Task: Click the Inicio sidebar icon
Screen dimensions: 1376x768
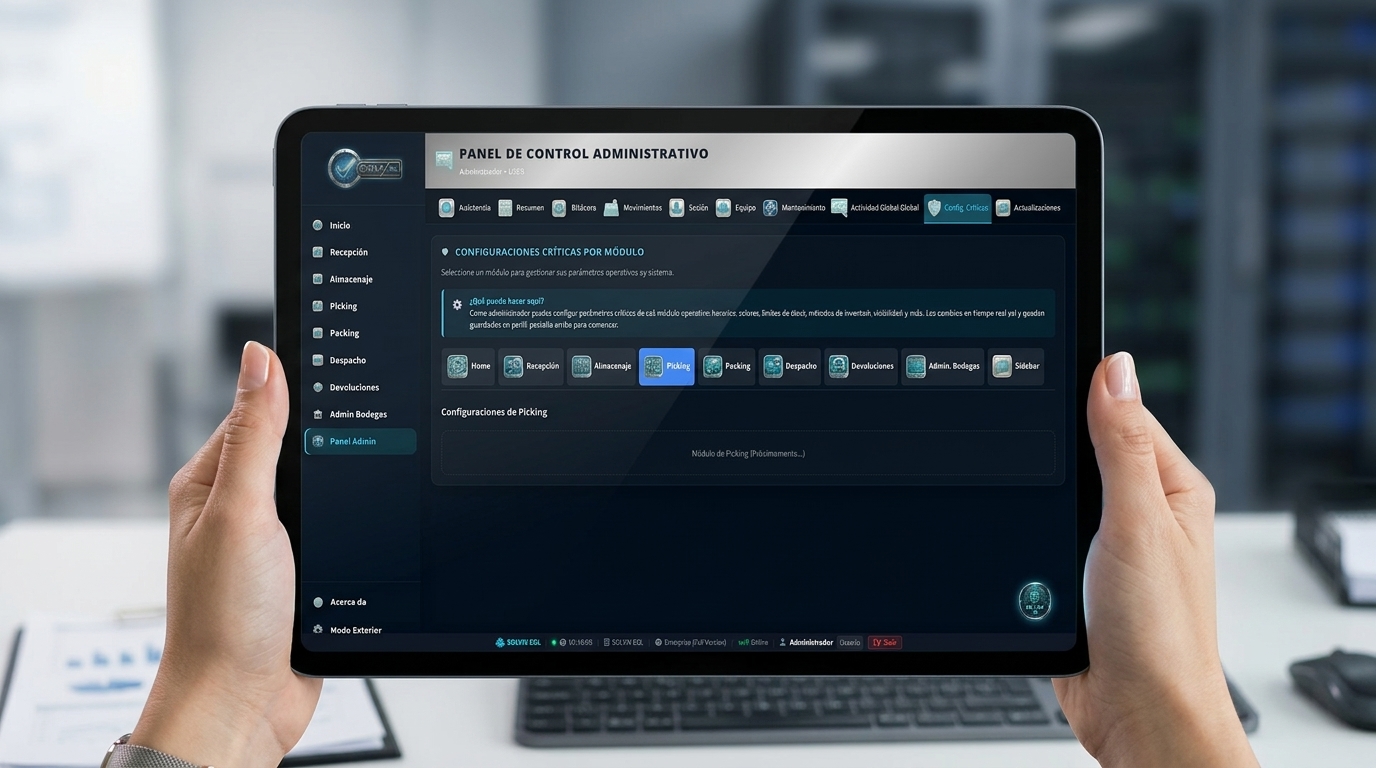Action: [318, 226]
